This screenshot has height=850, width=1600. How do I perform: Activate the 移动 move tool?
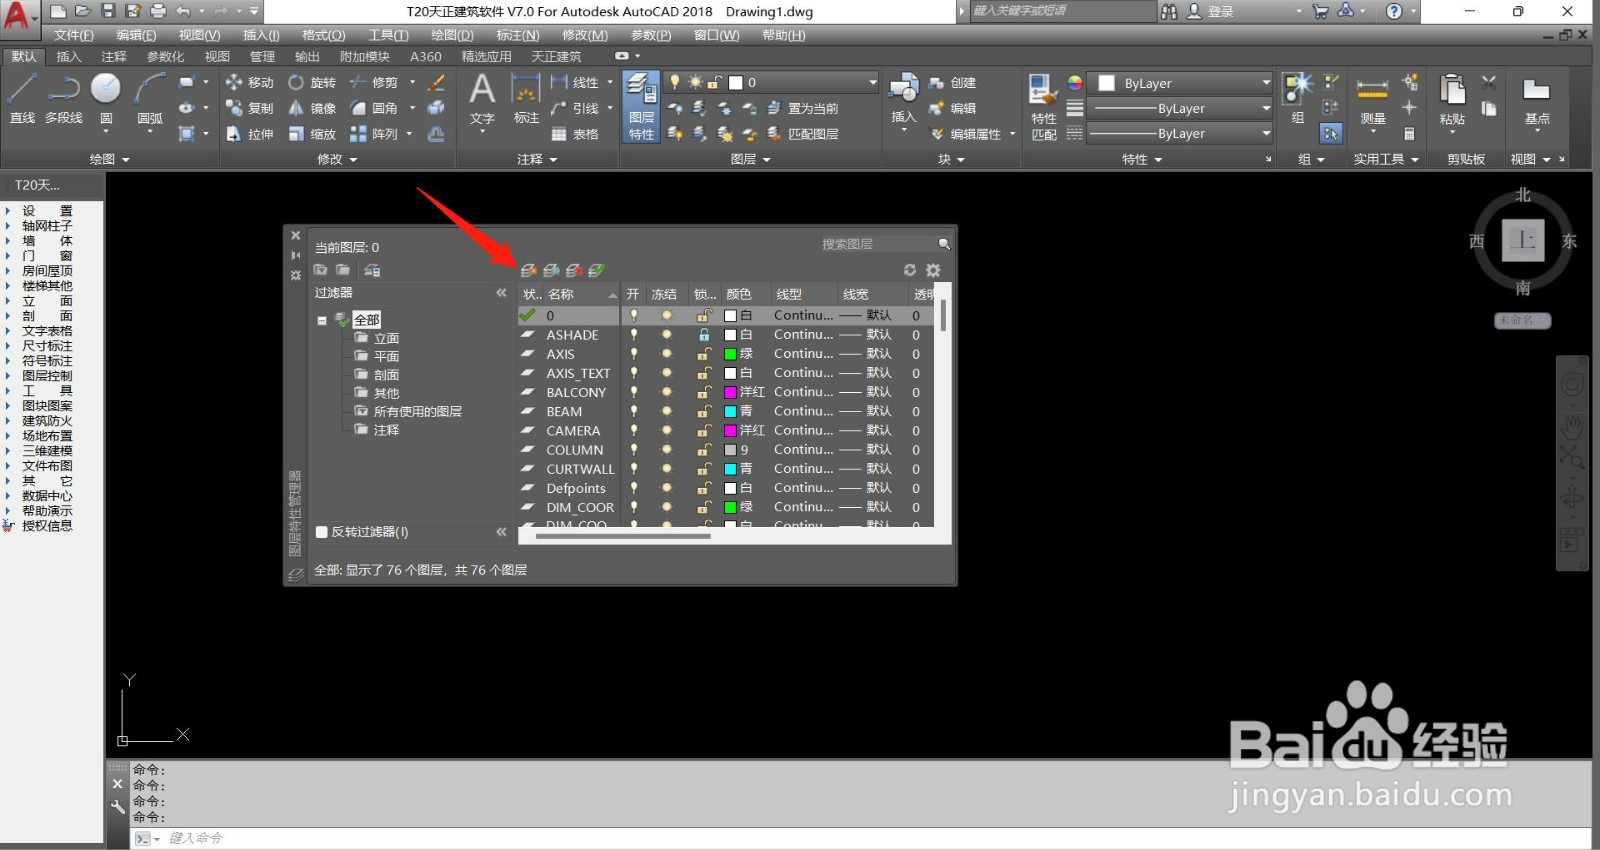[250, 82]
